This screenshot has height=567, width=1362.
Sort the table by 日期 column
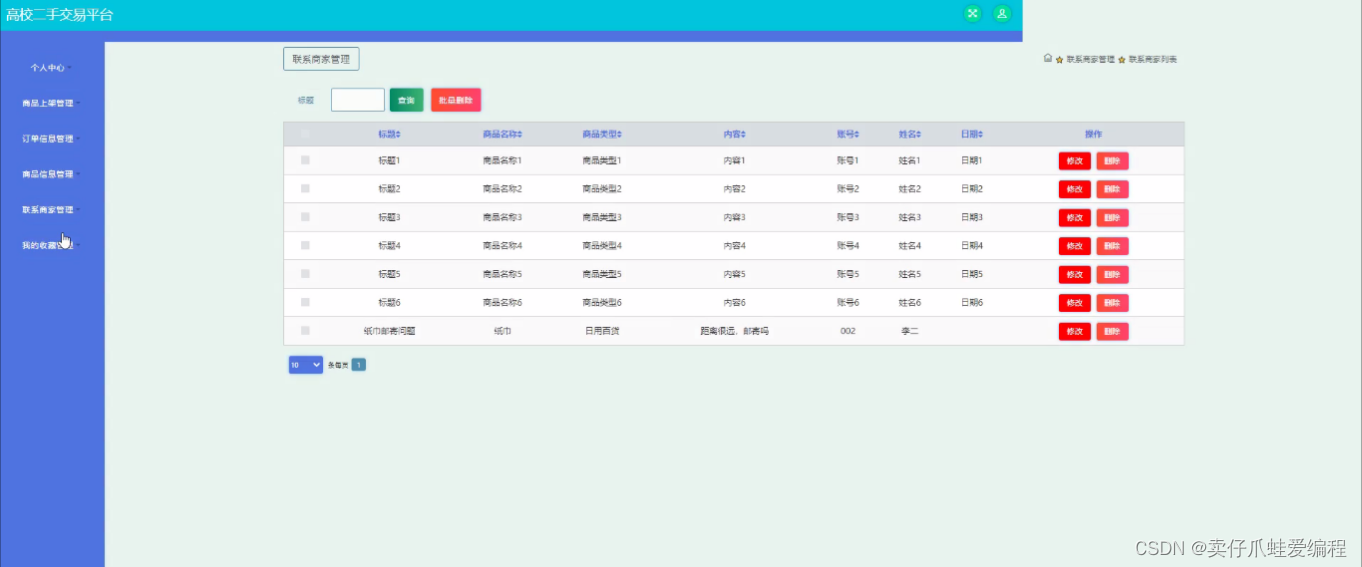click(972, 134)
